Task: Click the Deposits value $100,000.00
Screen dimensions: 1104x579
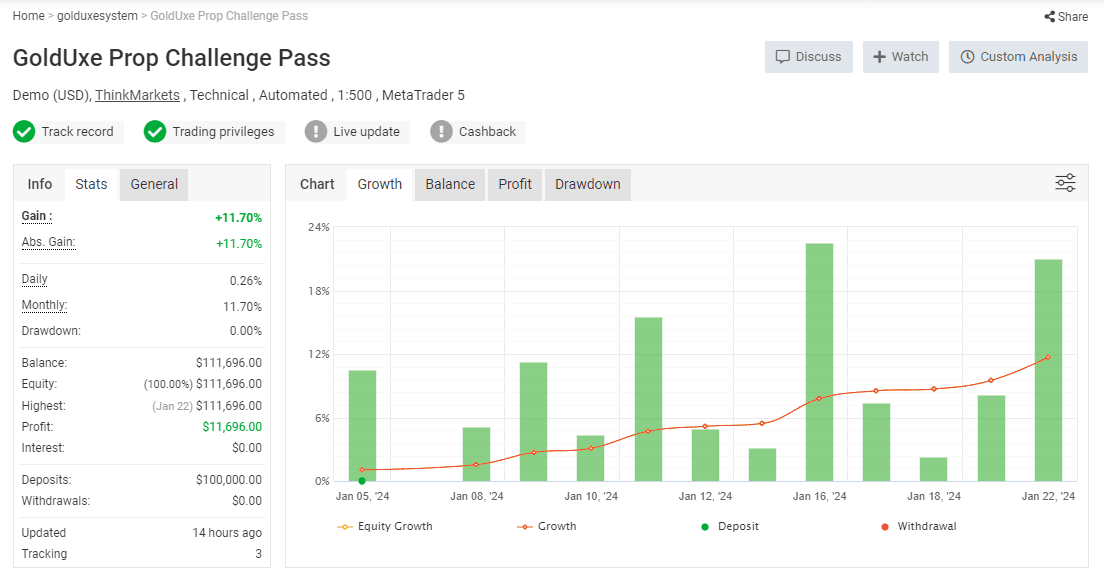Action: click(229, 480)
